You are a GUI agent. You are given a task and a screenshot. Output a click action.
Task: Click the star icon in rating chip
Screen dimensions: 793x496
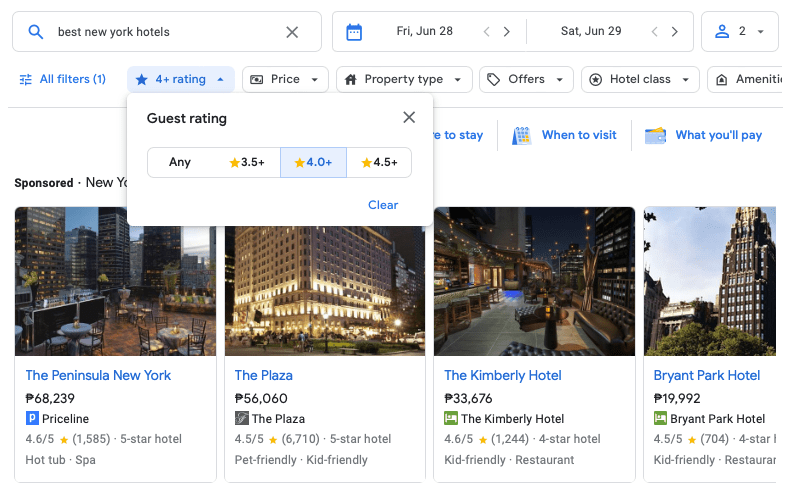pyautogui.click(x=142, y=79)
